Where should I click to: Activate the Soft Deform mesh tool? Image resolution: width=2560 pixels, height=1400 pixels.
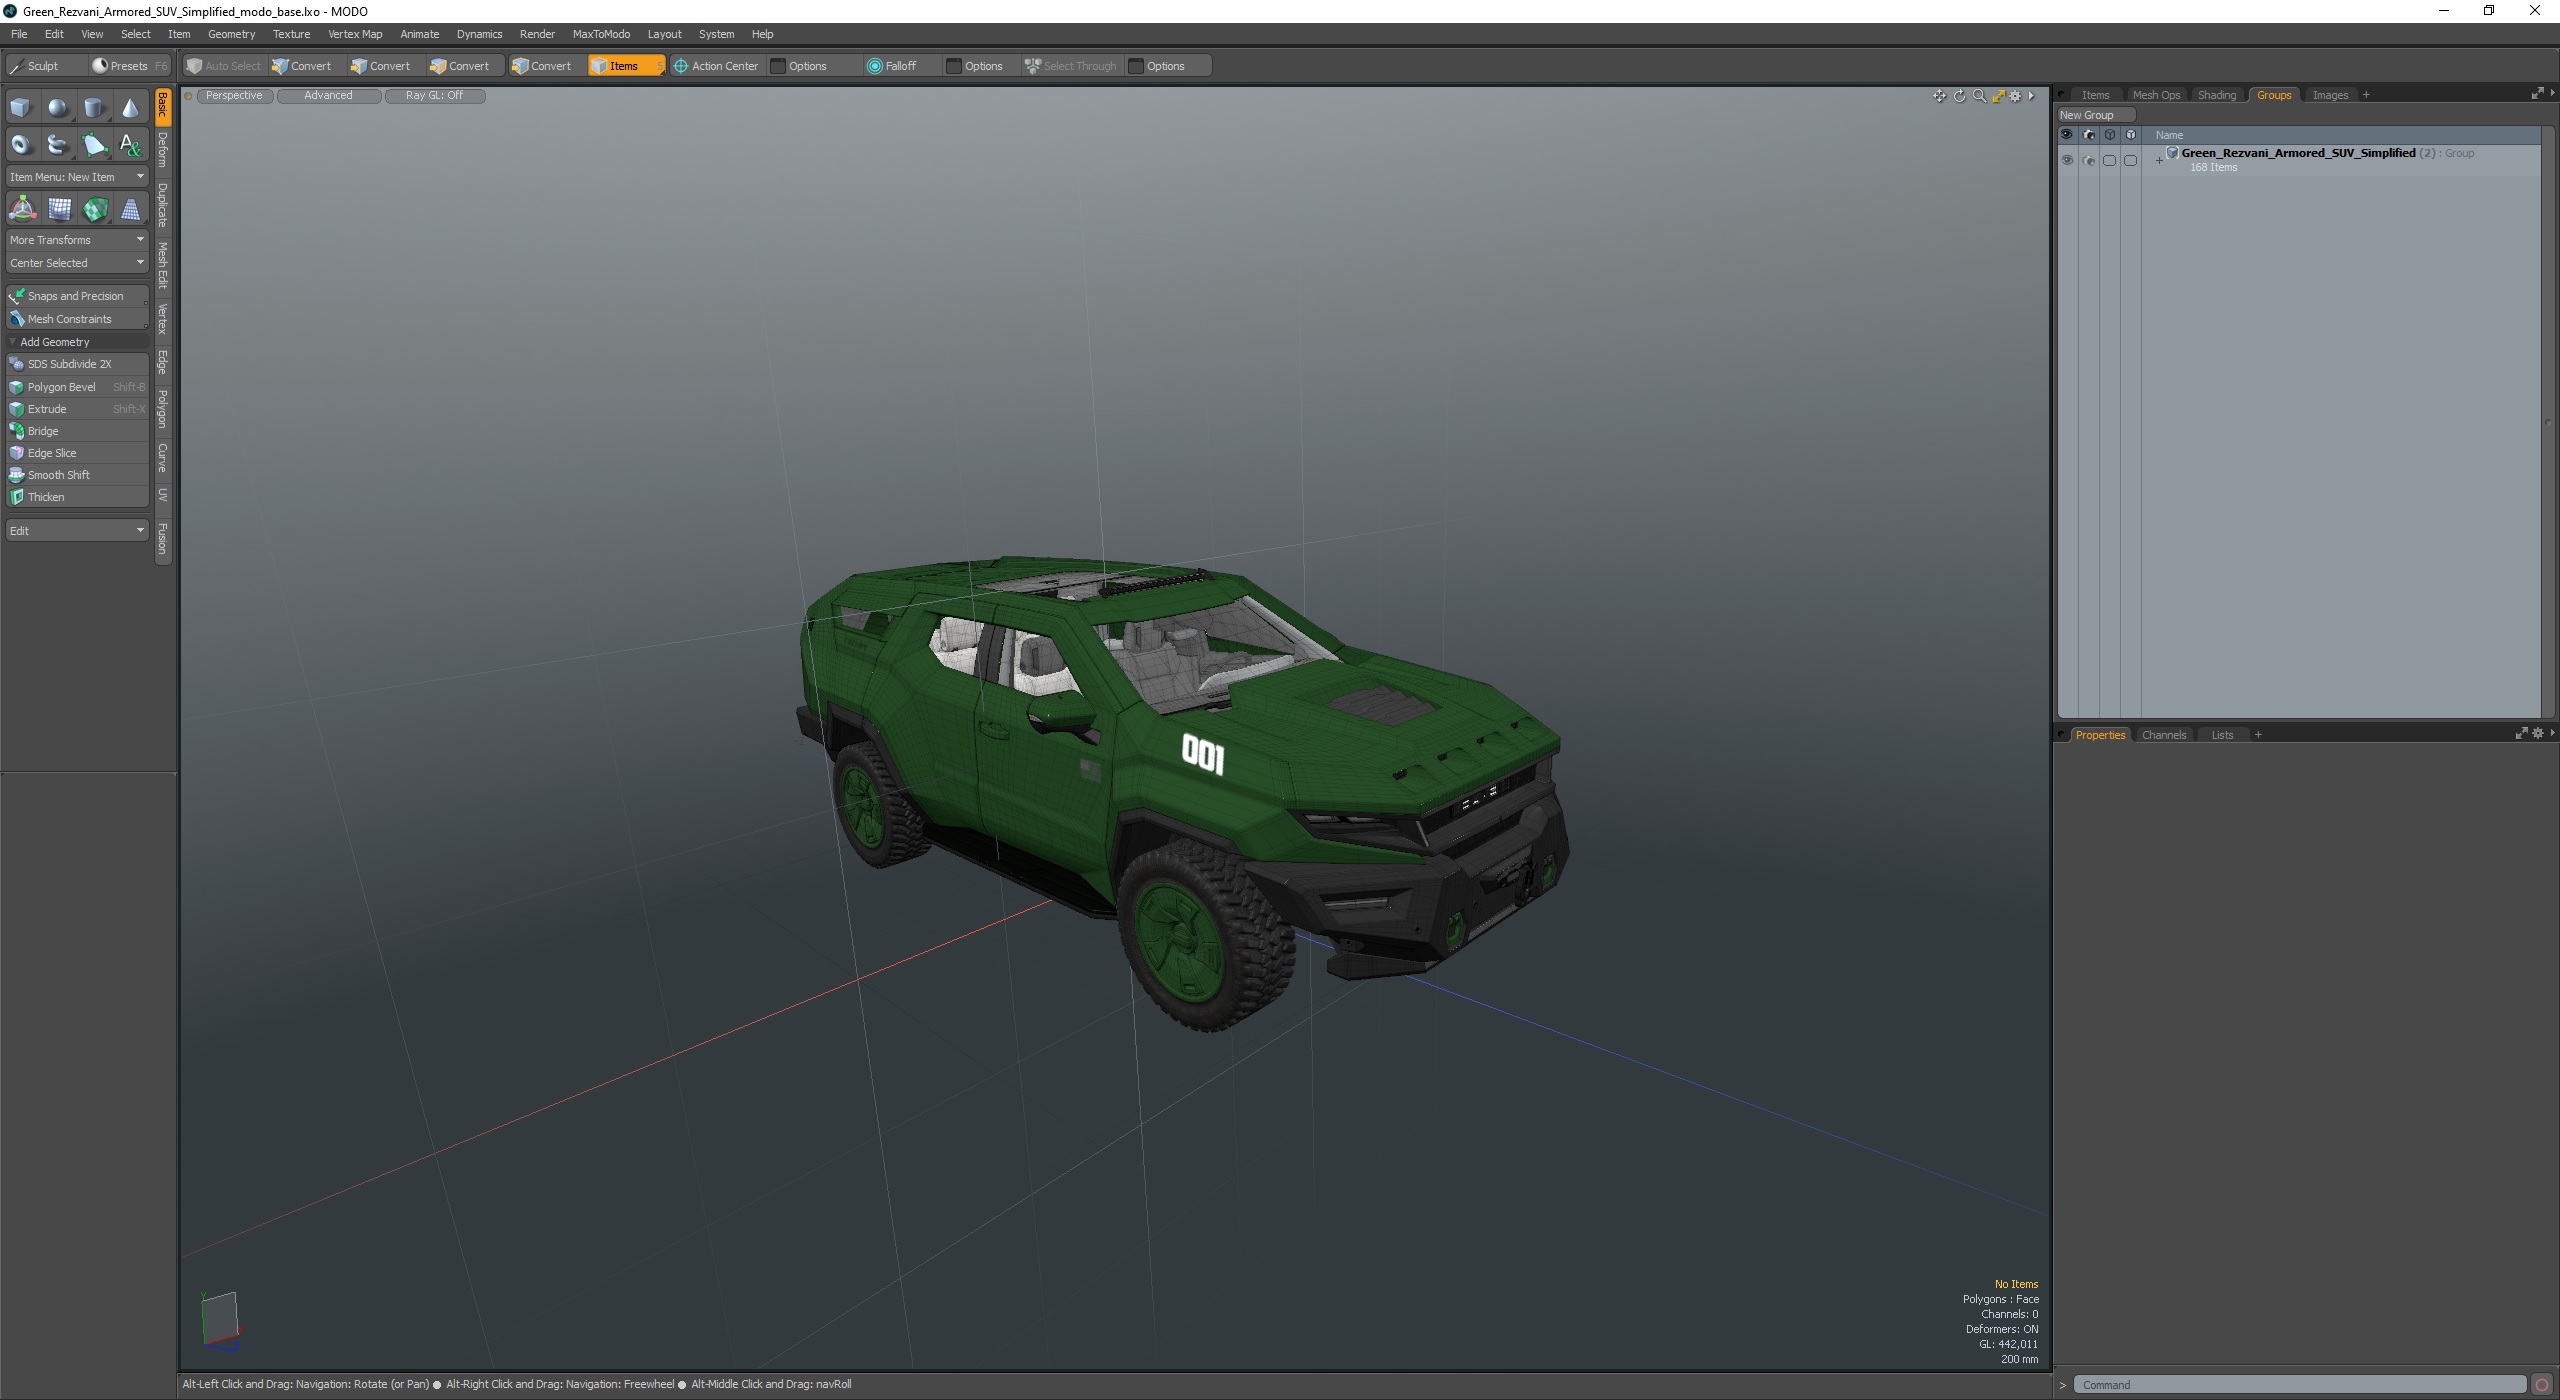click(x=59, y=209)
